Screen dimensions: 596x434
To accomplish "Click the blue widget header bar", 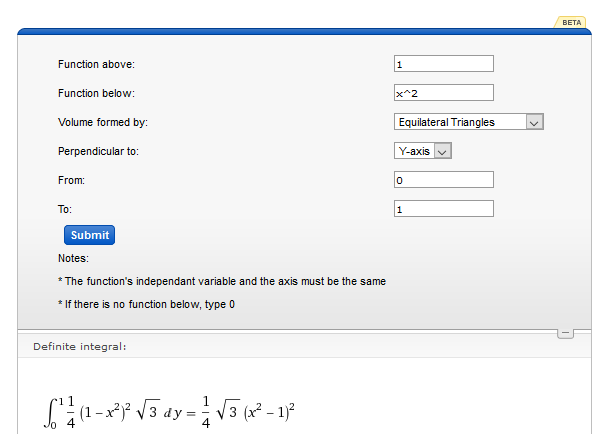I will 304,32.
